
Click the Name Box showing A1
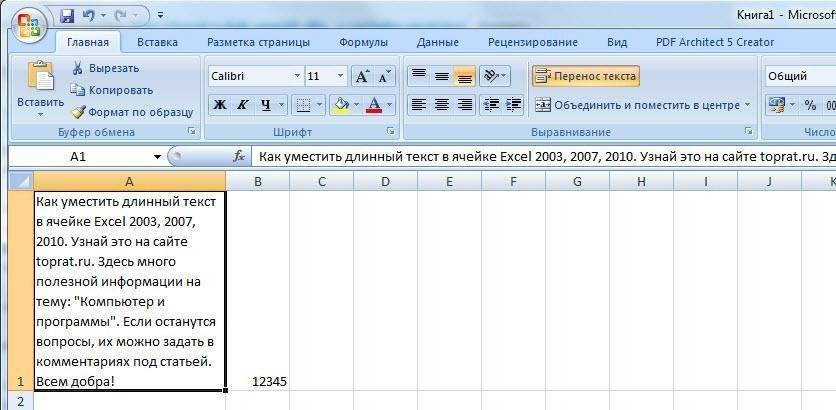point(78,156)
